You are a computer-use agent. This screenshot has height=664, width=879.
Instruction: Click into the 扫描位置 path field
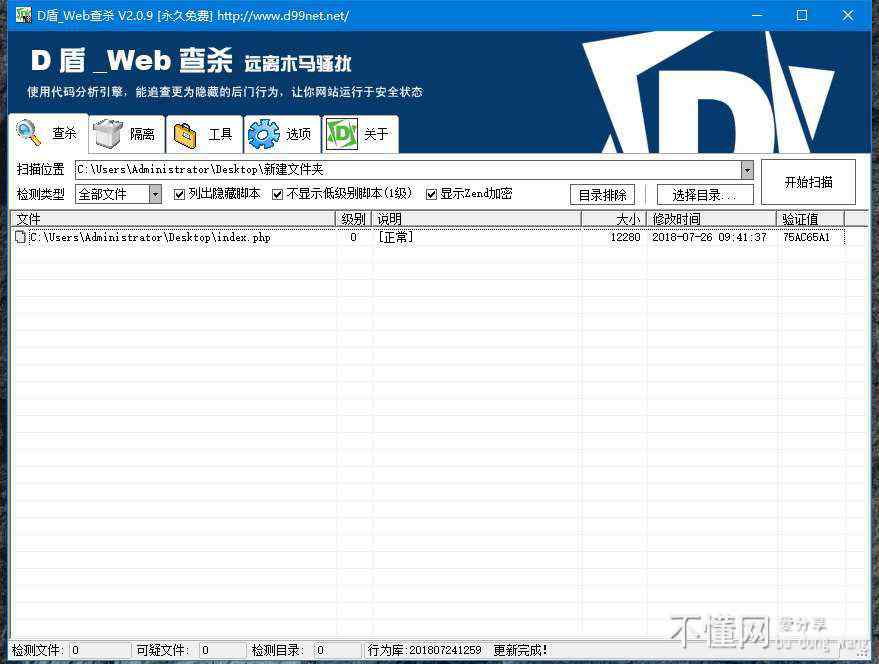(x=408, y=169)
